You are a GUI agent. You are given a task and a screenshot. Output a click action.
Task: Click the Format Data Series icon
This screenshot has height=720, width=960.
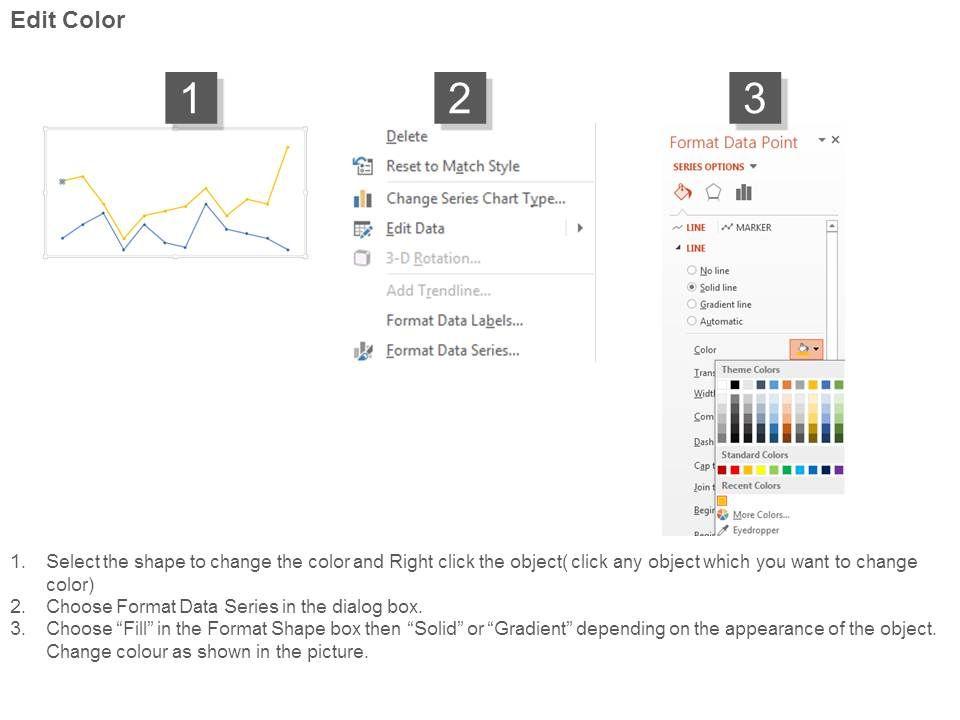coord(362,350)
